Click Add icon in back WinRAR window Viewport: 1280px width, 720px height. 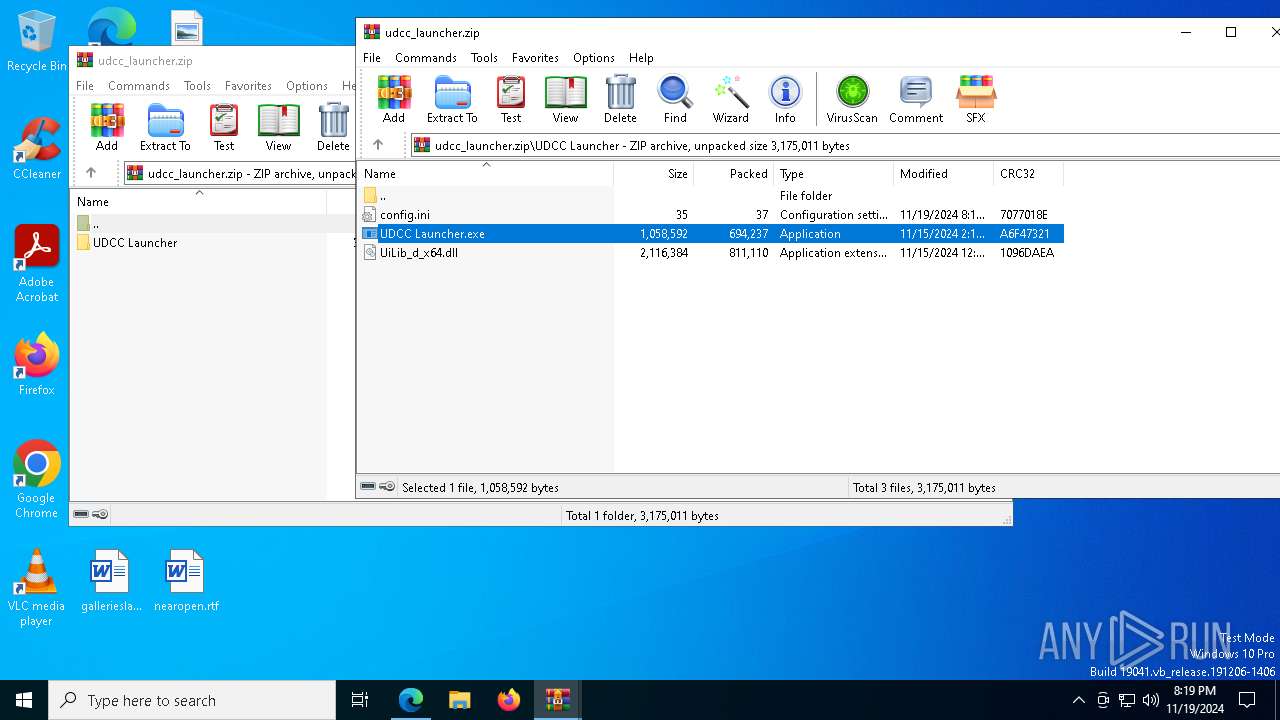107,127
